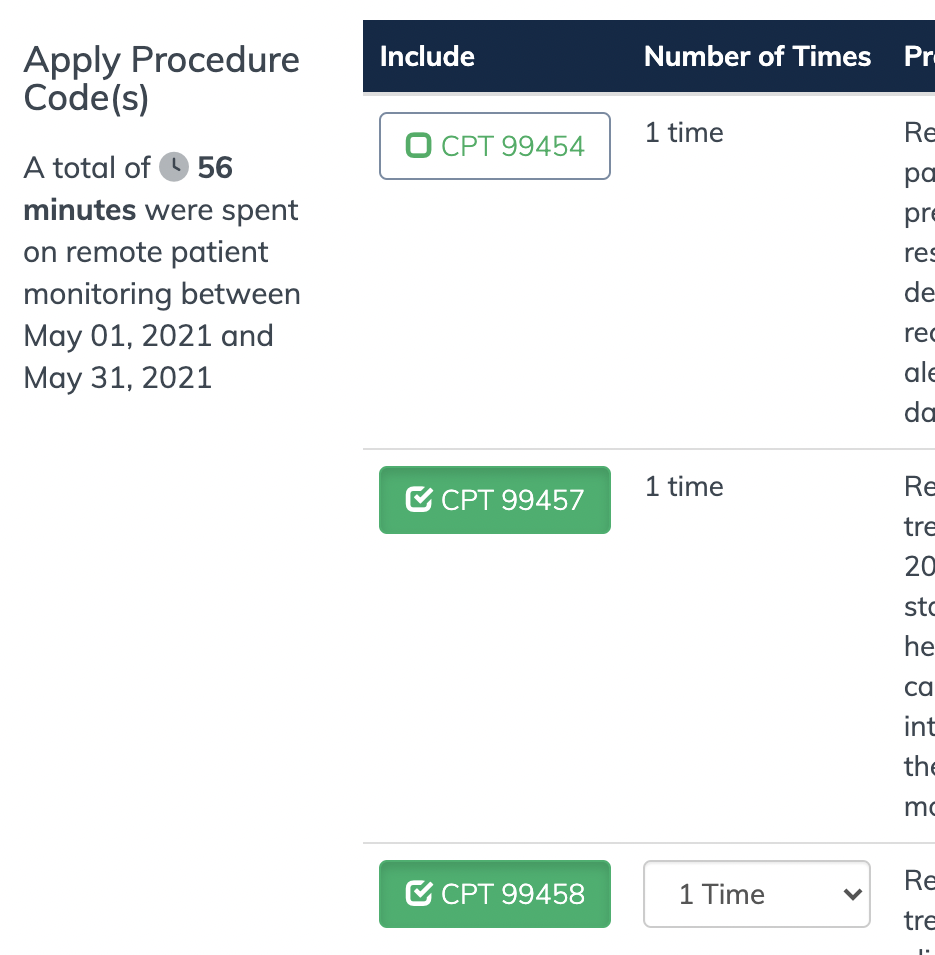Select the "1 time" text in CPT 99457 row

click(684, 487)
